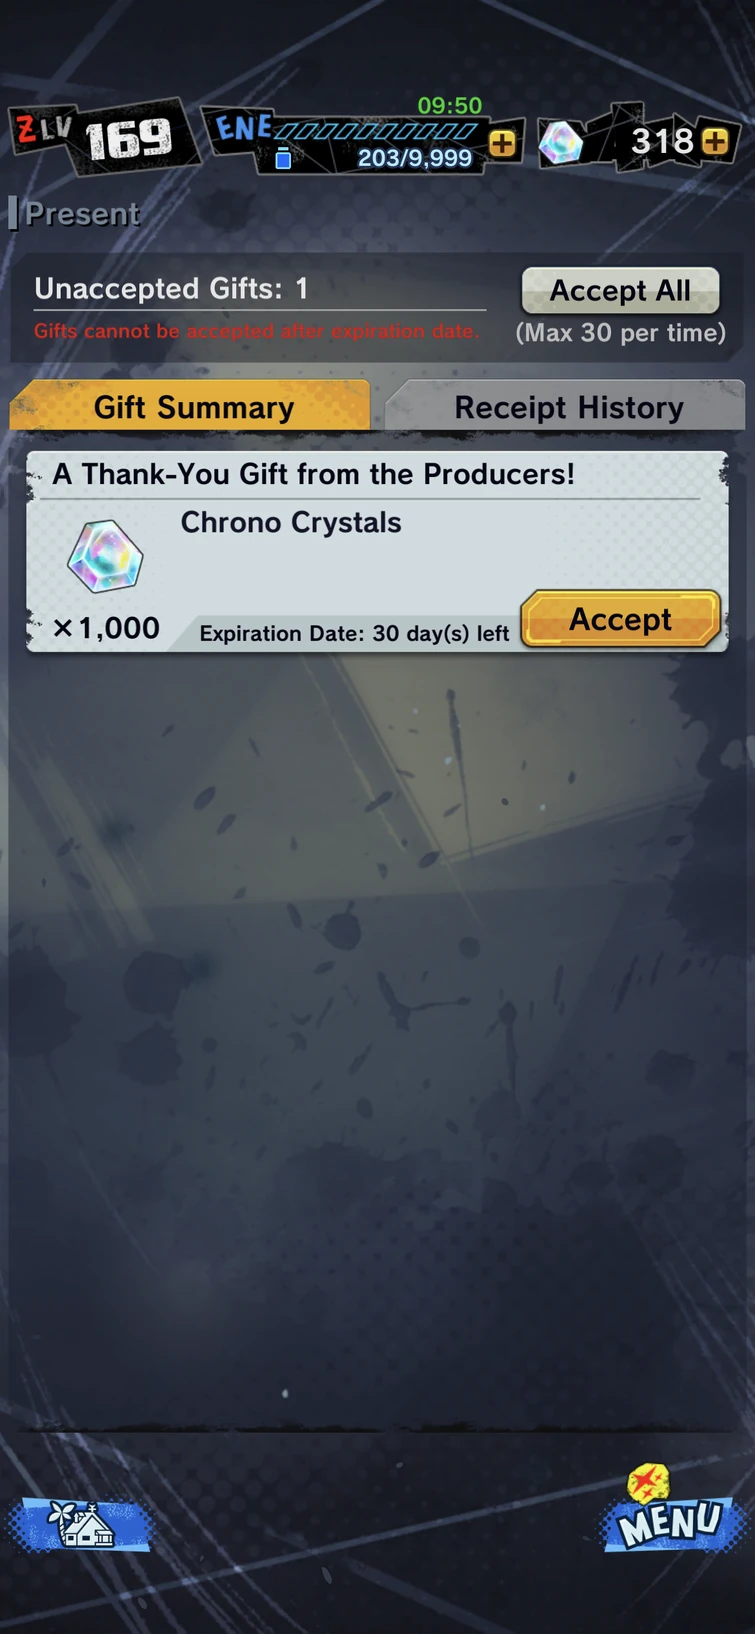Tap the home house icon
Viewport: 755px width, 1634px height.
[80, 1524]
